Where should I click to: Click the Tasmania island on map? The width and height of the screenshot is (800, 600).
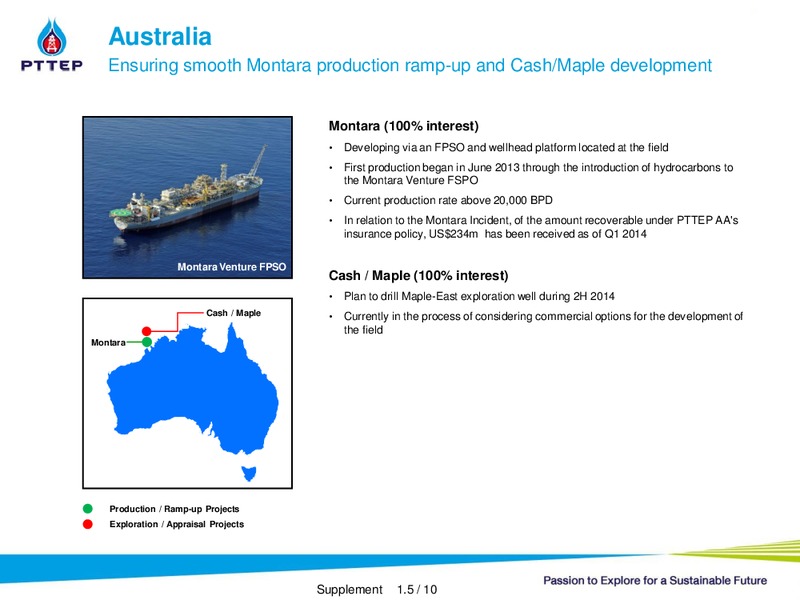249,473
